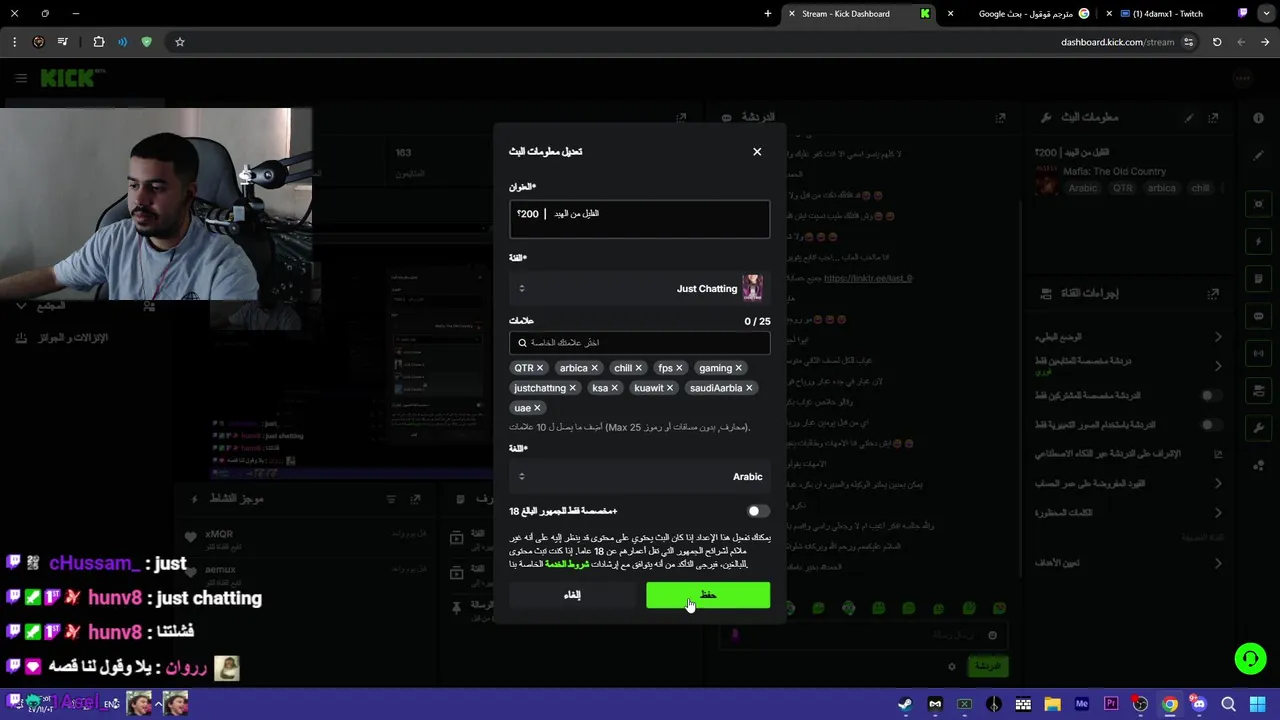Image resolution: width=1280 pixels, height=720 pixels.
Task: Click the Just Chatting category thumbnail
Action: point(752,288)
